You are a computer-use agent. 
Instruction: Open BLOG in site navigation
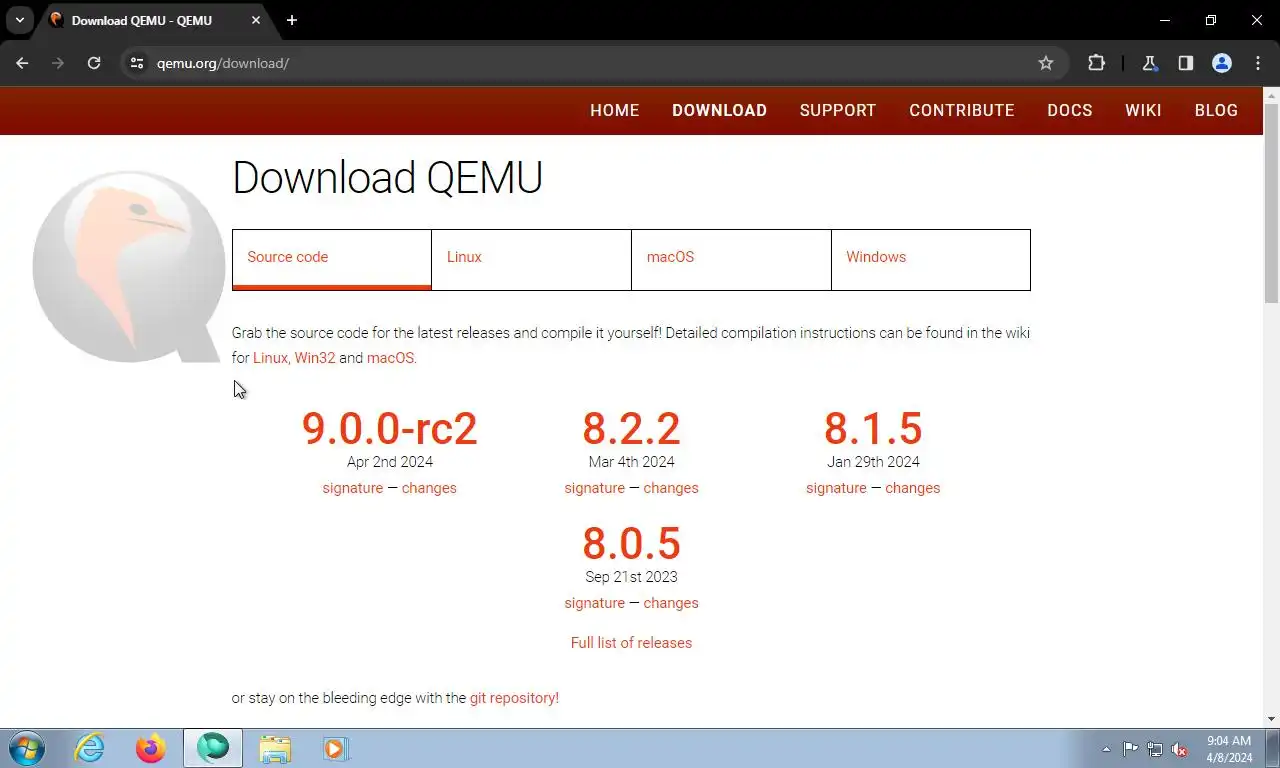(x=1216, y=111)
